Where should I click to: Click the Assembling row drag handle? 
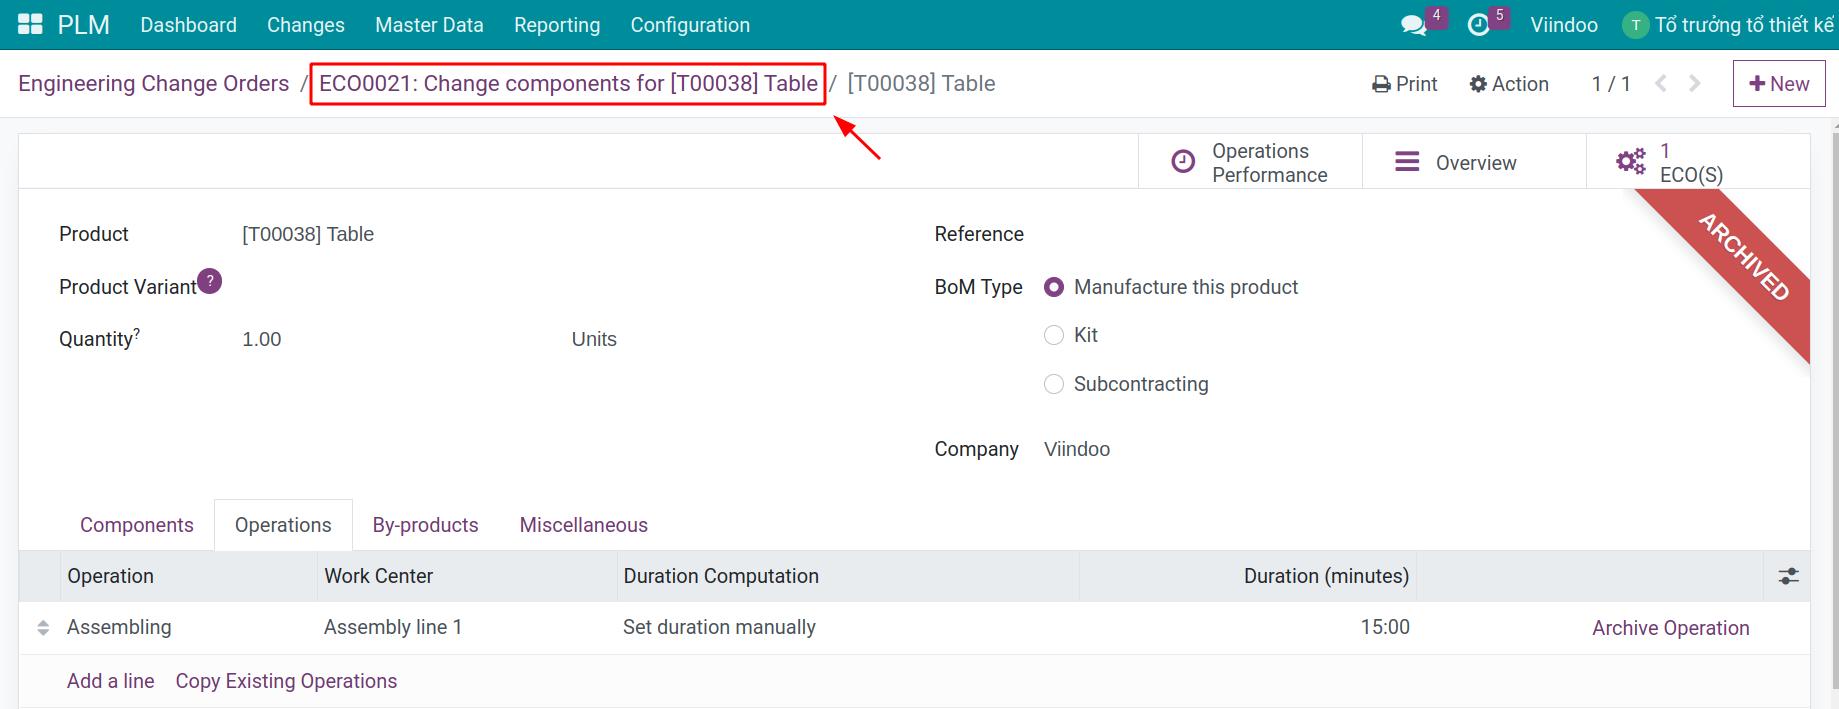click(x=43, y=628)
